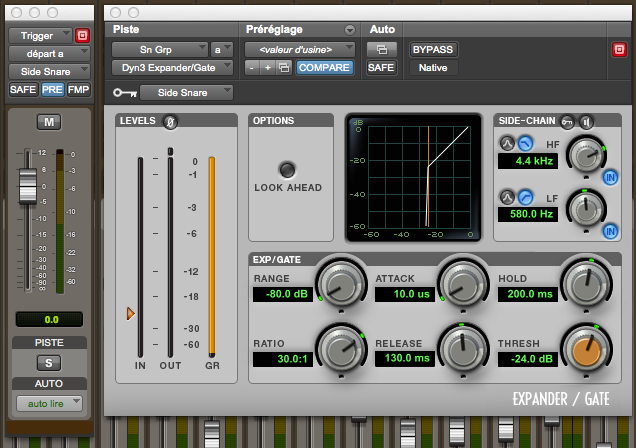The width and height of the screenshot is (636, 448).
Task: Open insert position 'a' dropdown
Action: click(221, 49)
